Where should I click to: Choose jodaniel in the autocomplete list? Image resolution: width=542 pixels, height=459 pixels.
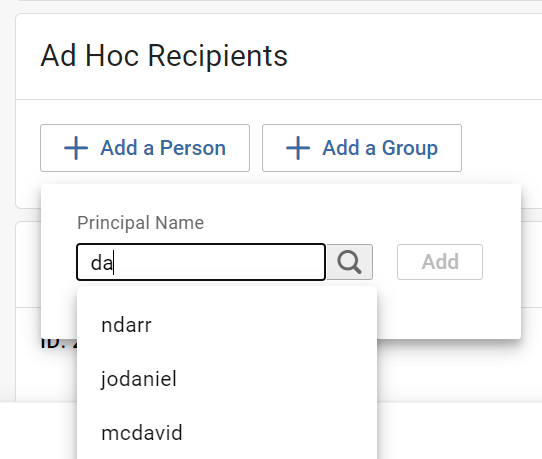coord(227,379)
